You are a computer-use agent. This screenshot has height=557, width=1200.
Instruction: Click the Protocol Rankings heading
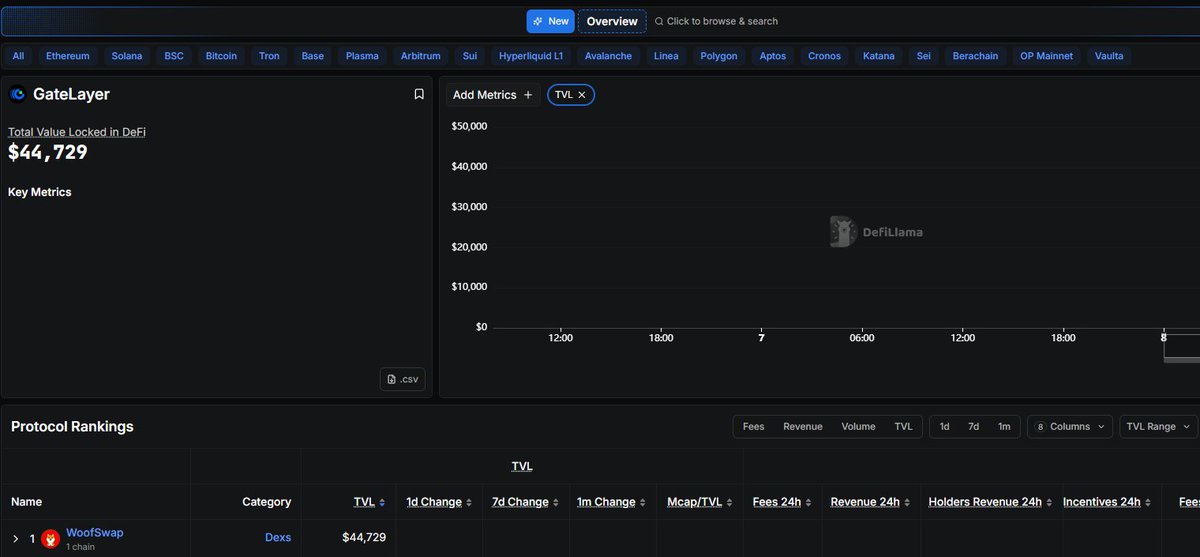click(72, 426)
